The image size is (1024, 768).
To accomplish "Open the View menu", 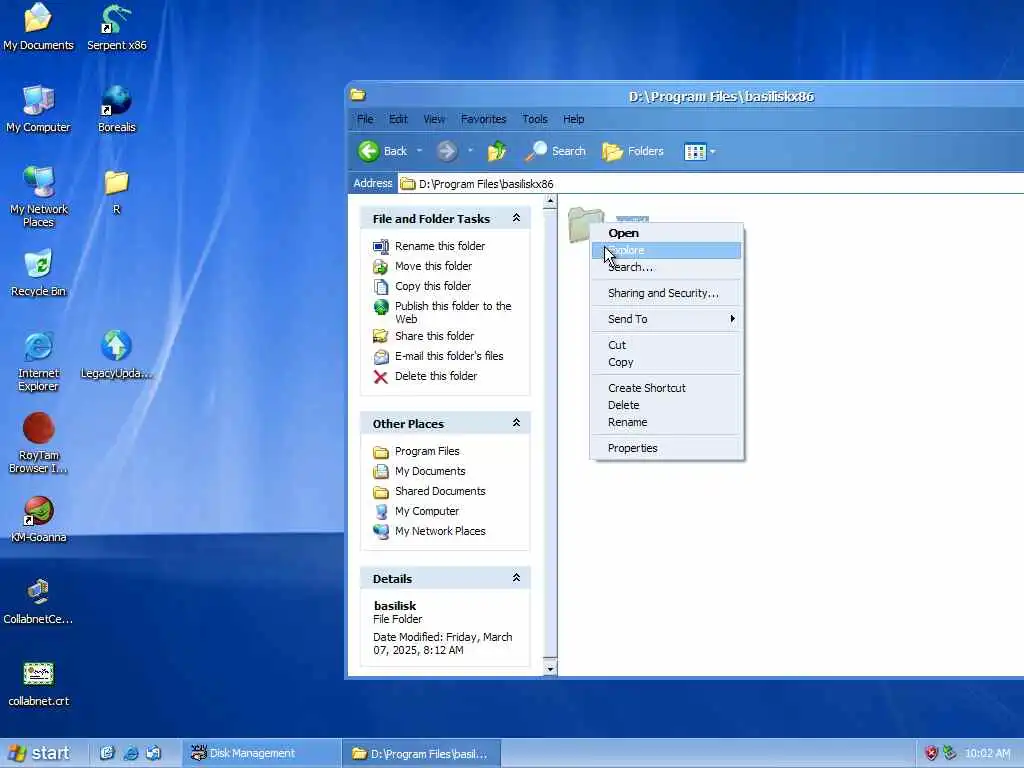I will pyautogui.click(x=434, y=119).
